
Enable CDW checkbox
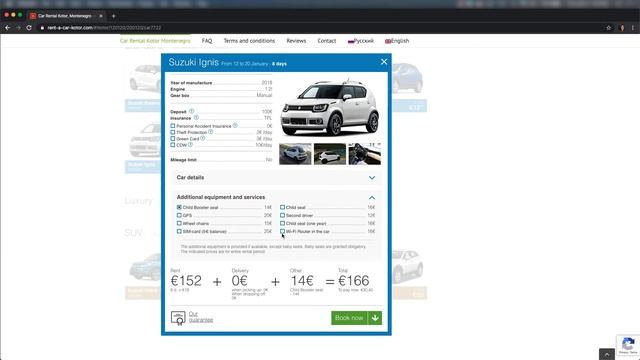coord(173,145)
